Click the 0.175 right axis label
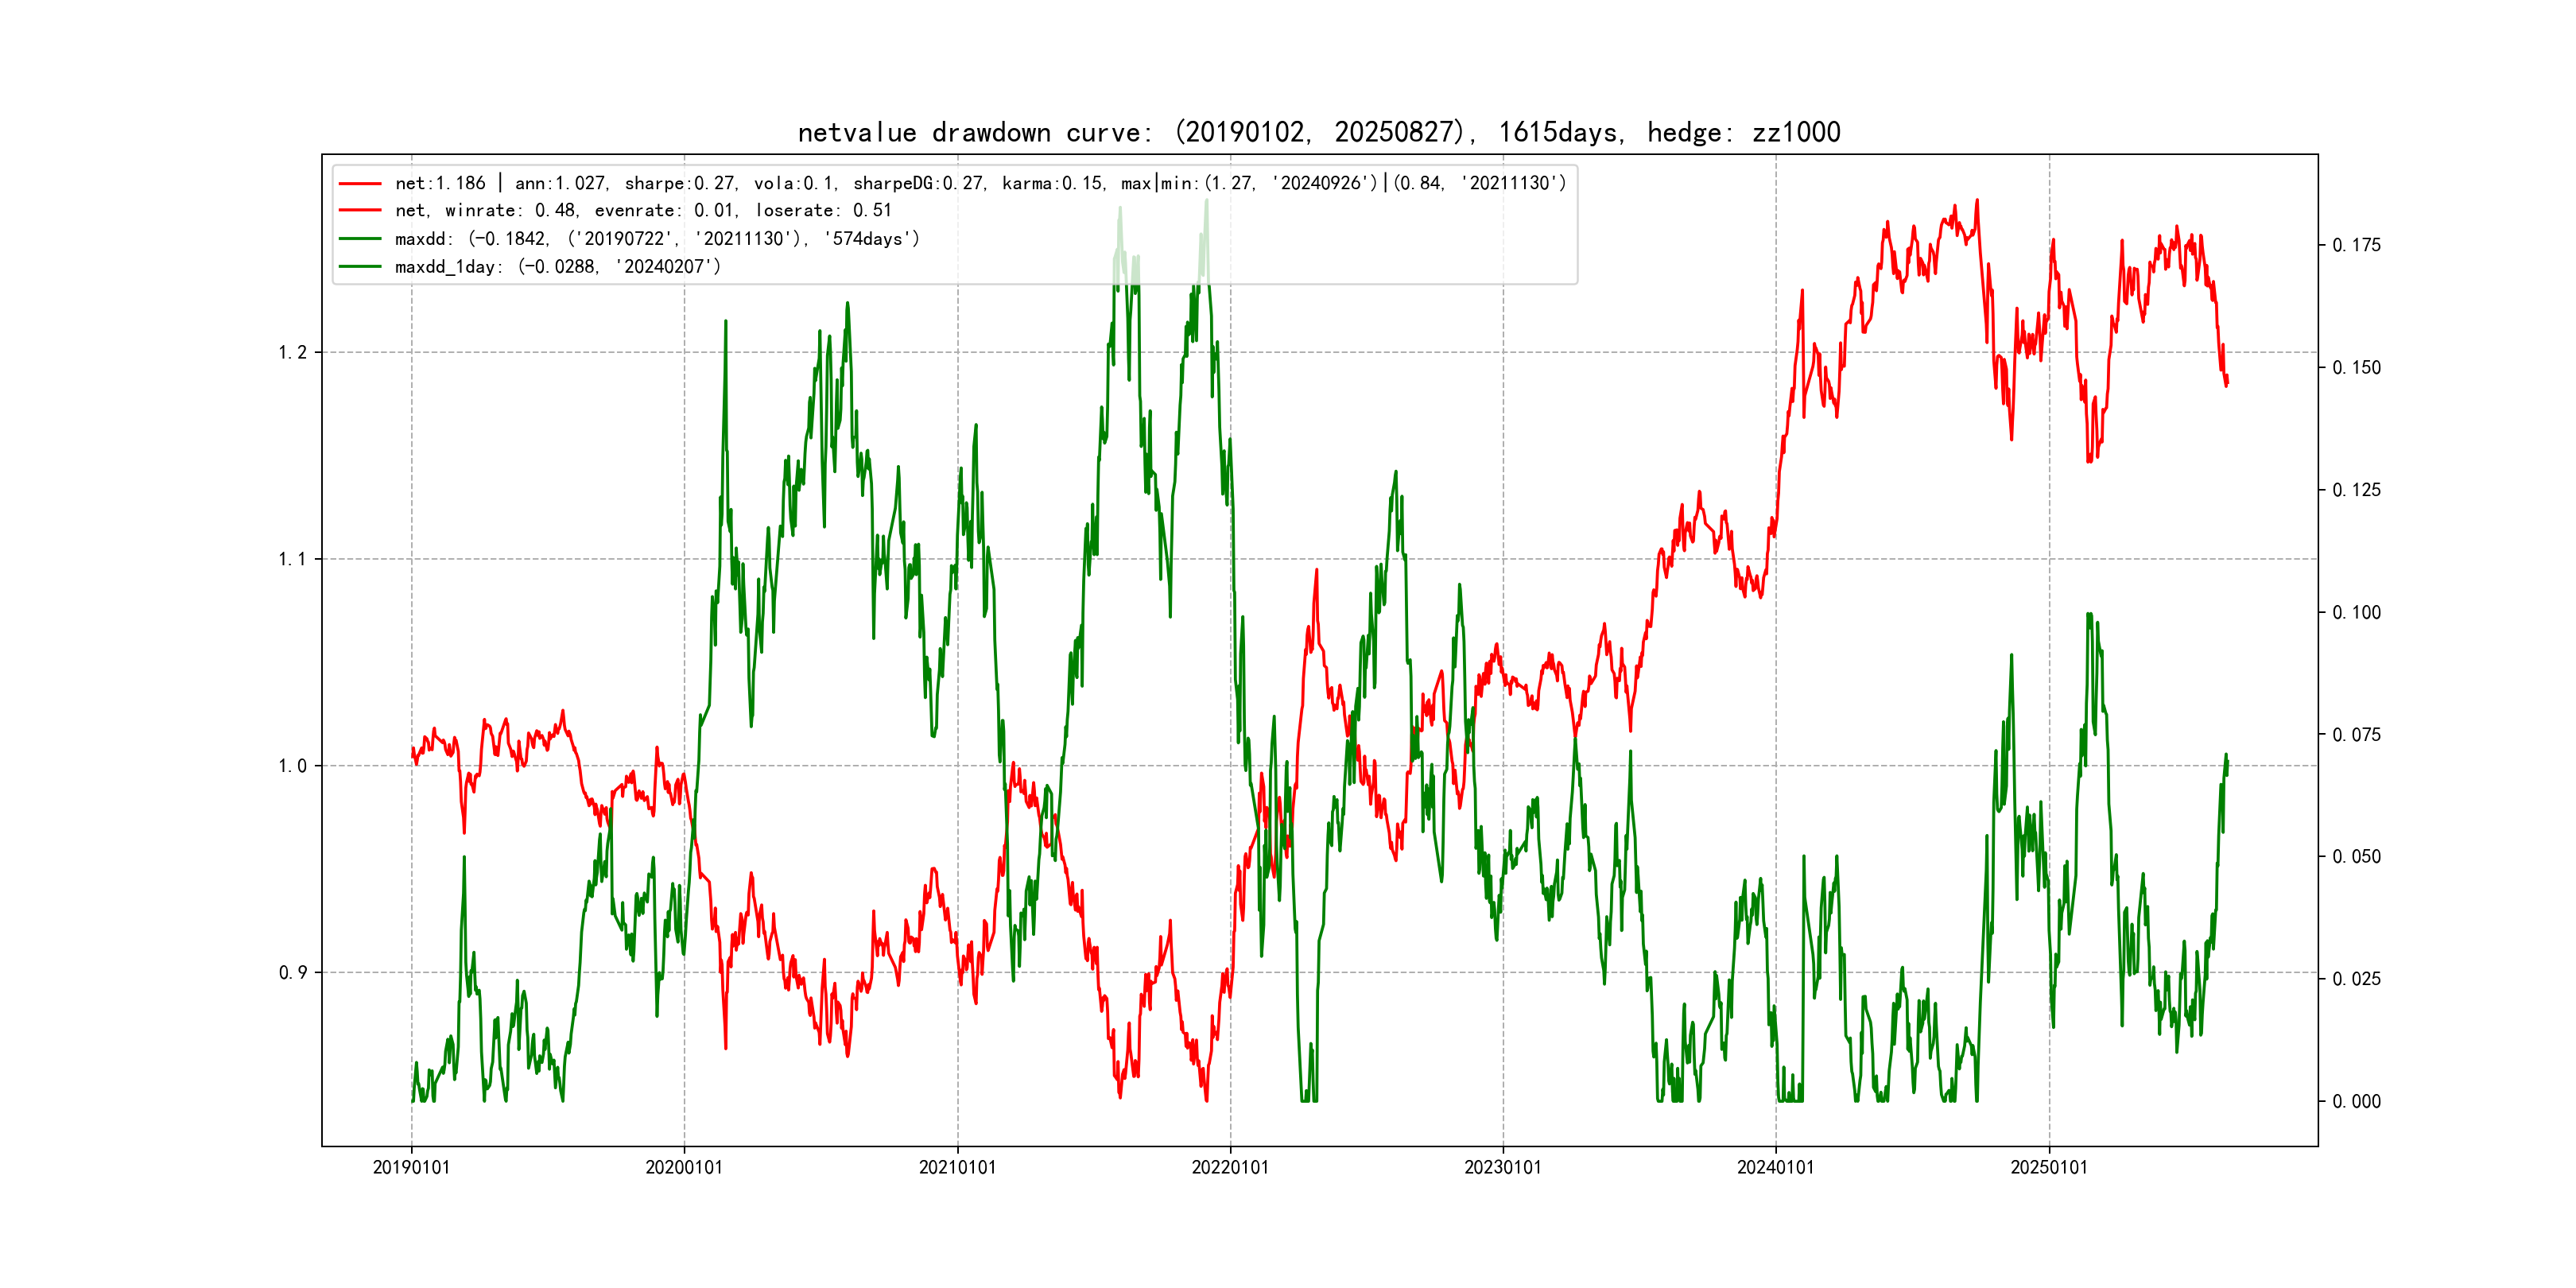 click(x=2356, y=246)
